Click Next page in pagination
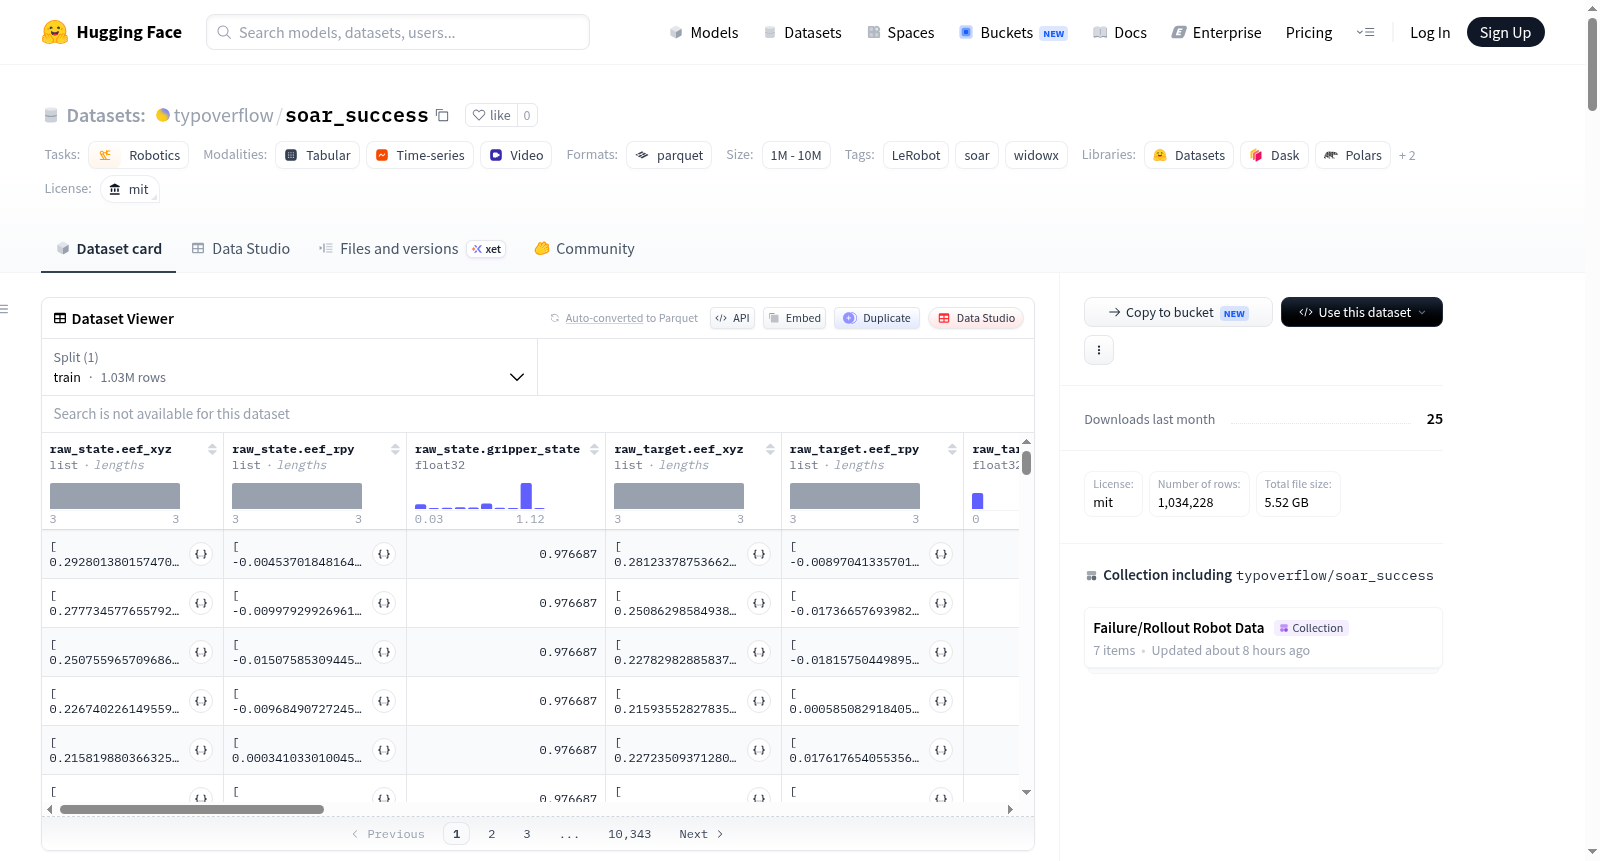Screen dimensions: 1600x861 click(x=701, y=834)
